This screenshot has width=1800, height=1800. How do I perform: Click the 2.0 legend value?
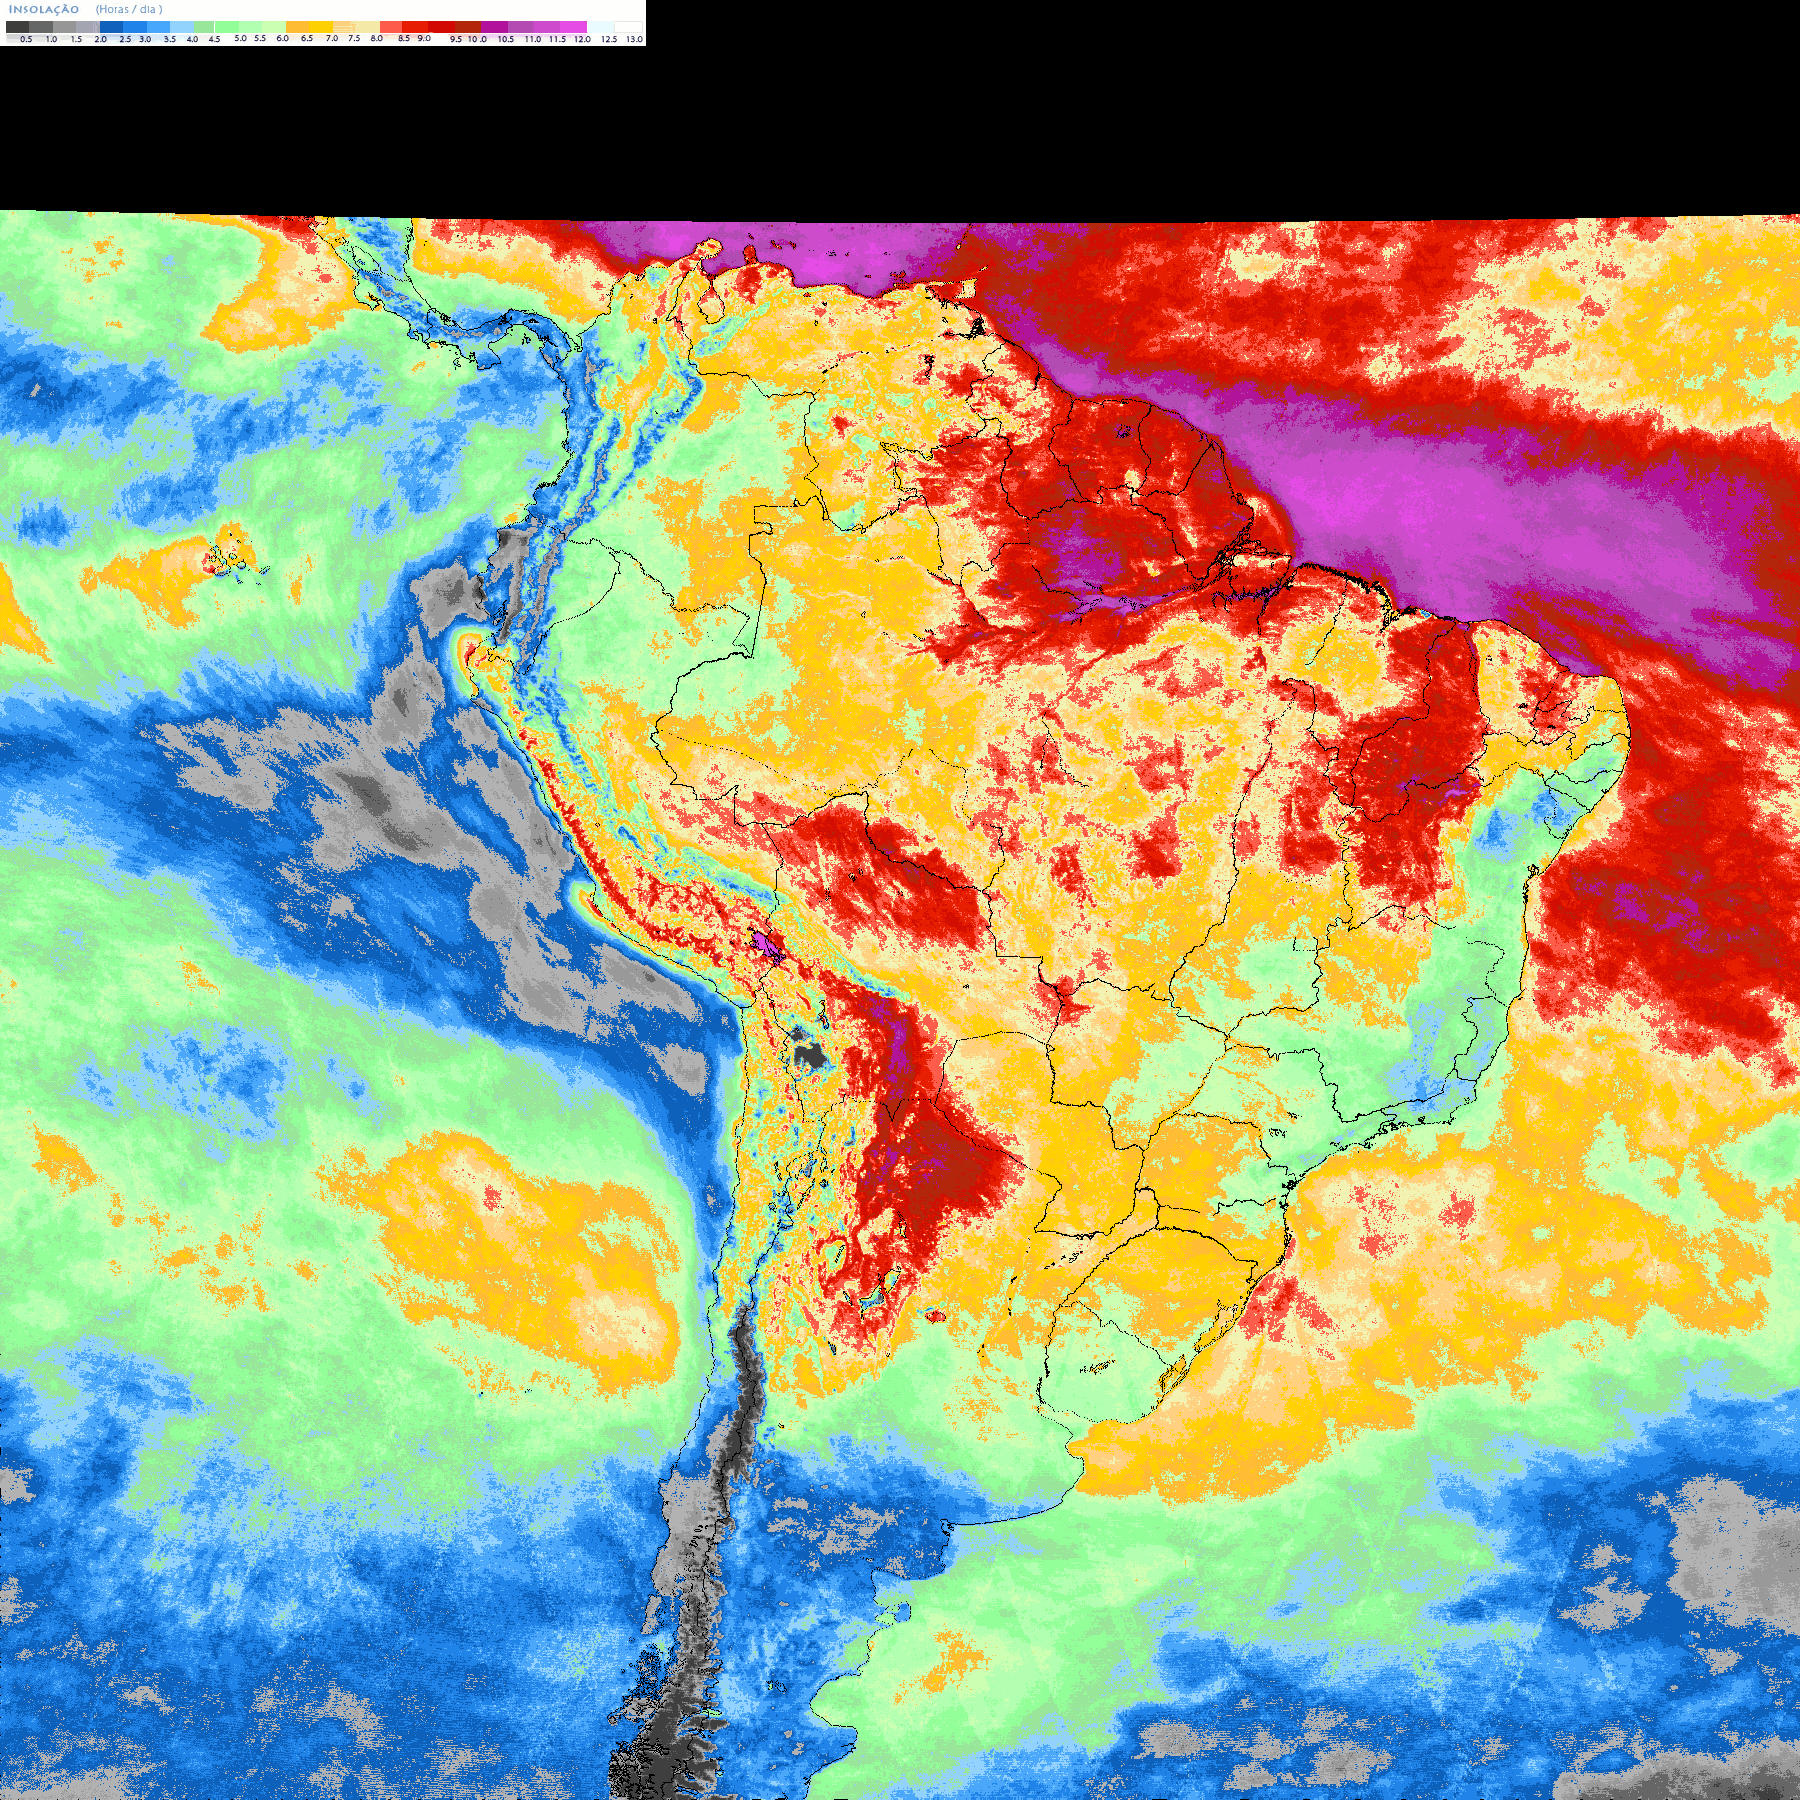[101, 39]
